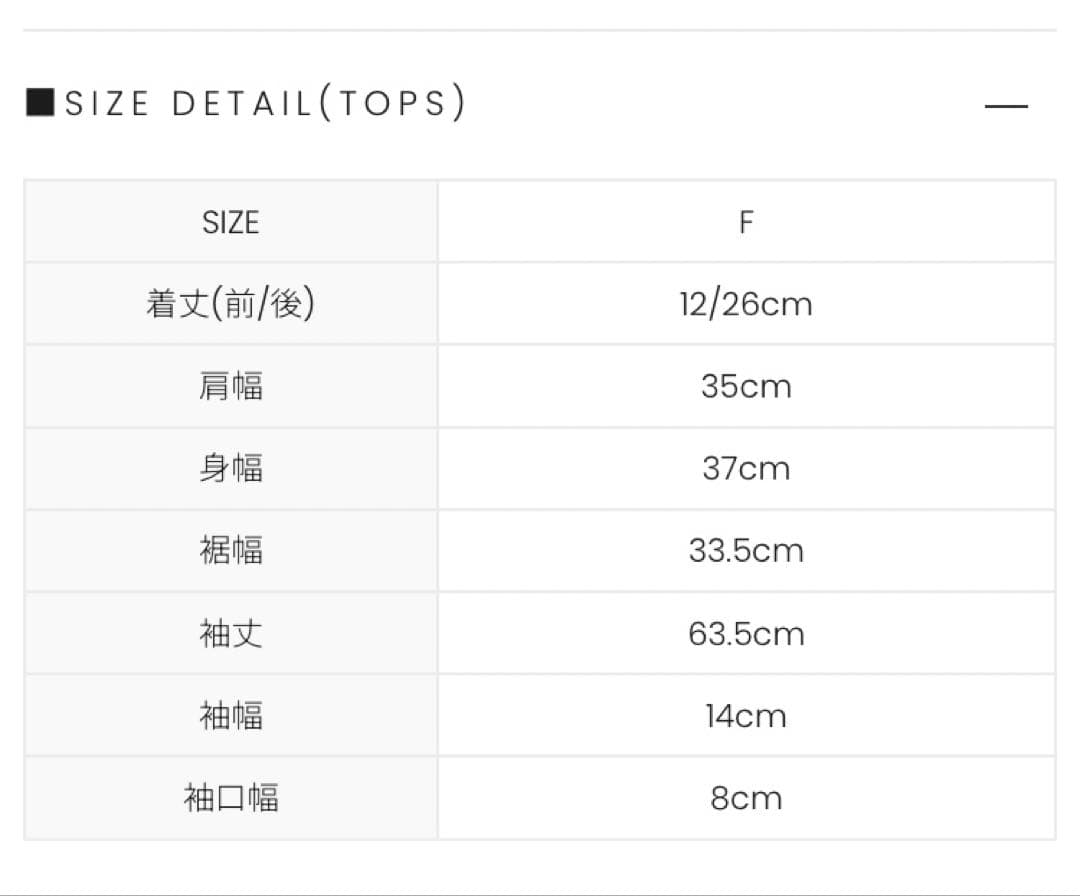
Task: Click the 着丈(前/後) row label
Action: point(231,304)
